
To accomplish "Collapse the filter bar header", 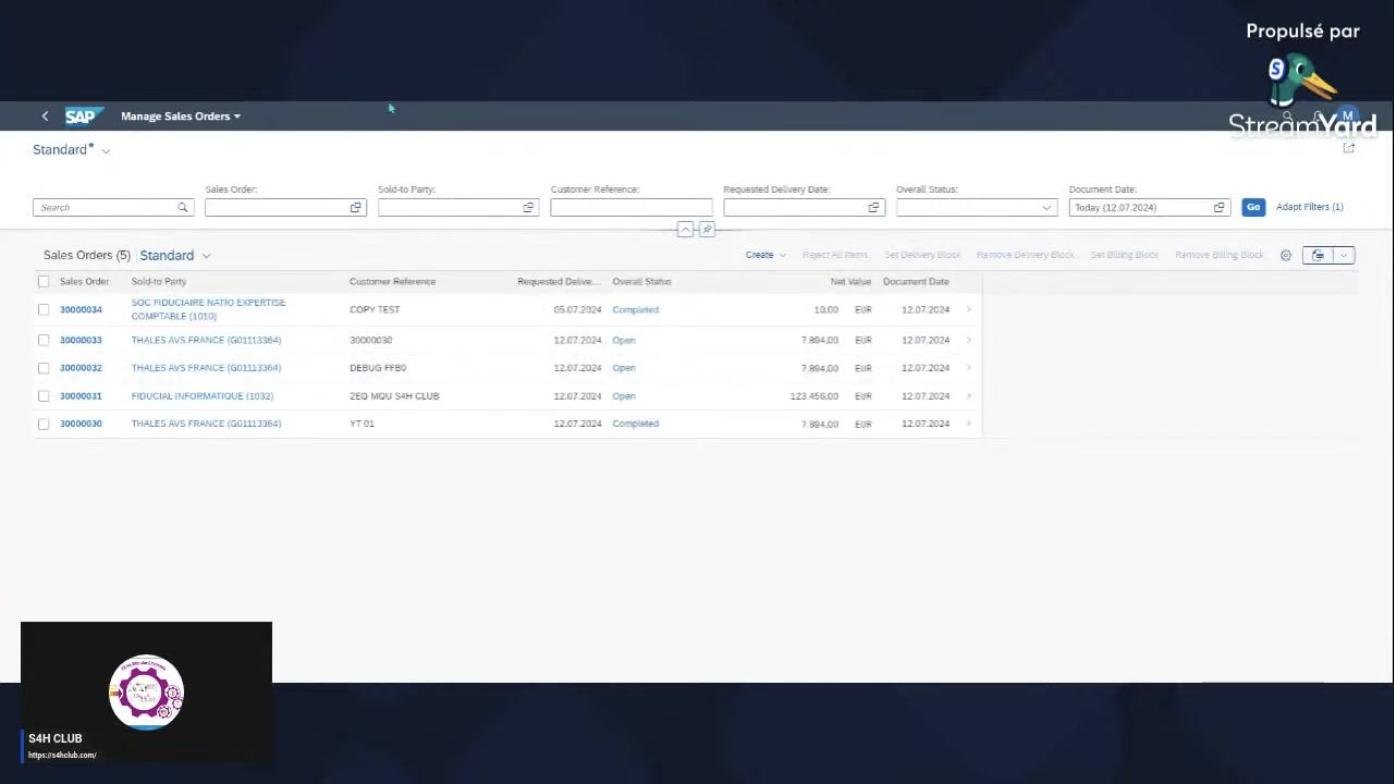I will coord(685,230).
